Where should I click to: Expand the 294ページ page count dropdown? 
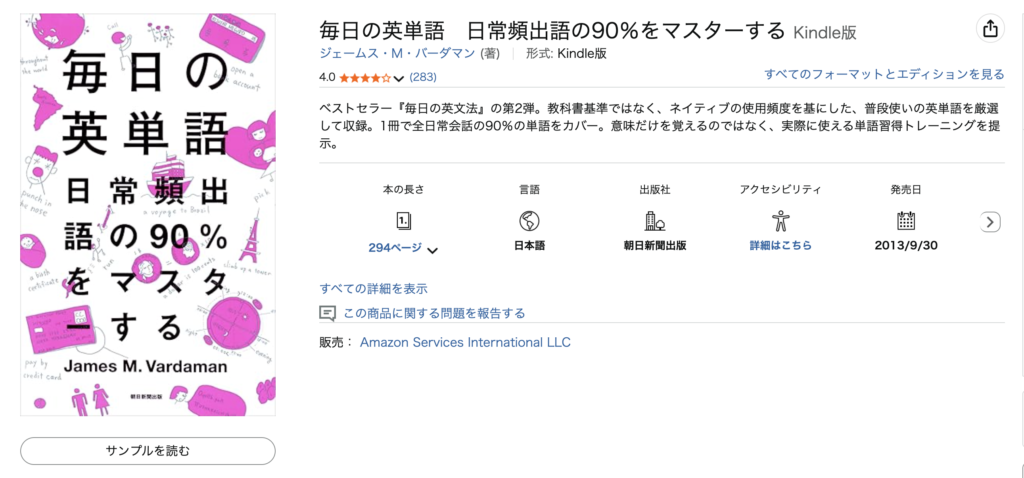tap(432, 249)
